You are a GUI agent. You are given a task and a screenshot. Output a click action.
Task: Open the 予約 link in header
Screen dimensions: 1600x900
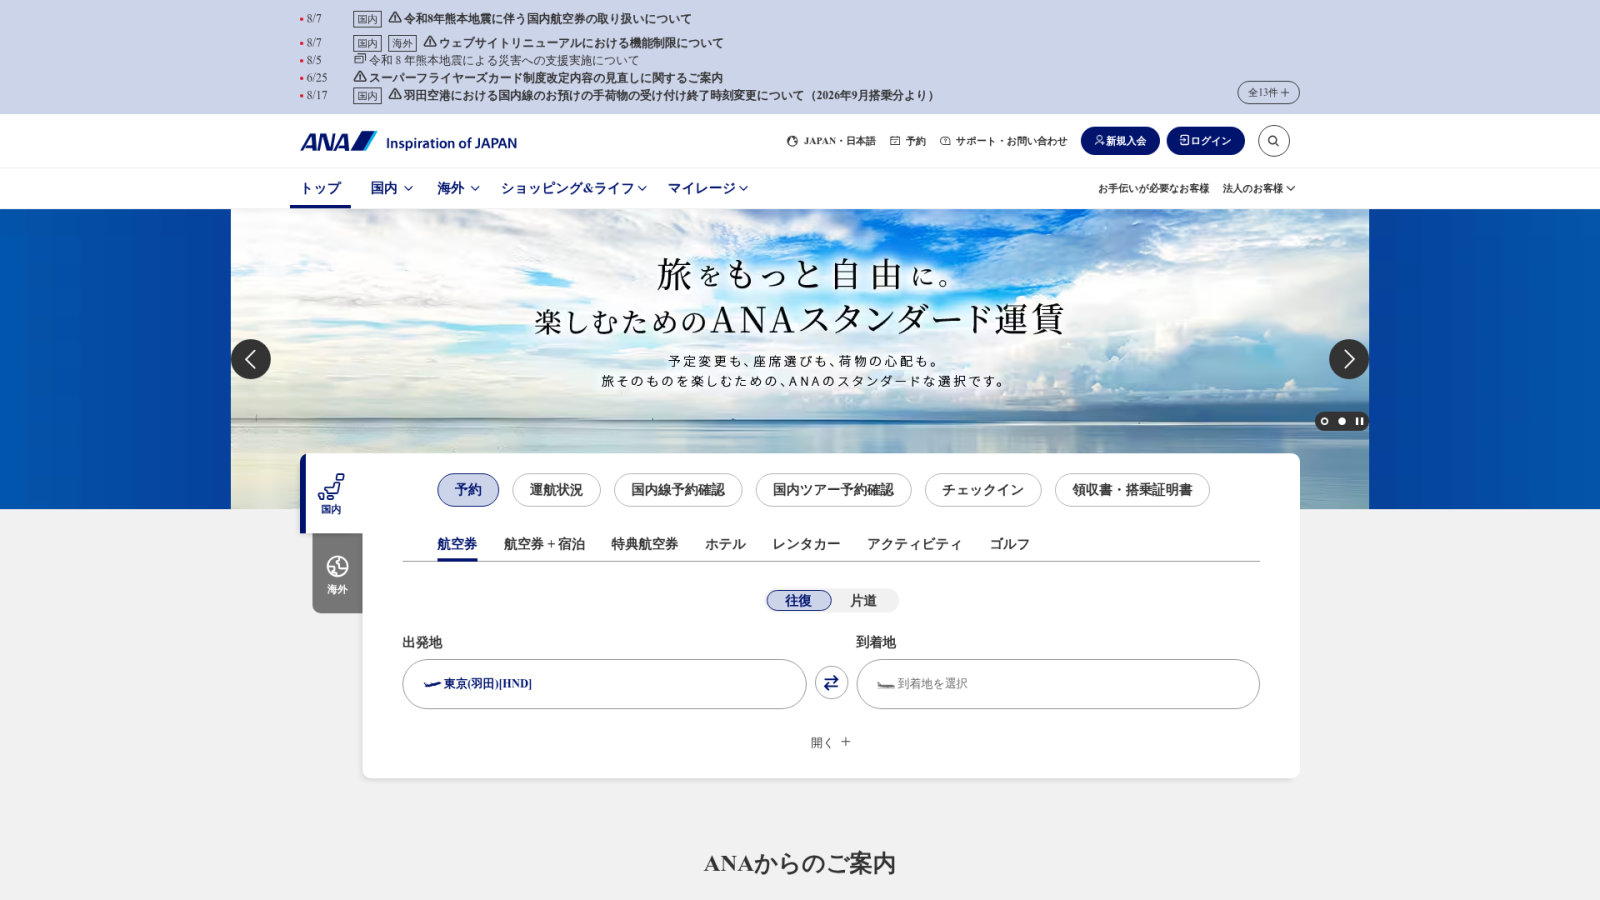pos(908,141)
